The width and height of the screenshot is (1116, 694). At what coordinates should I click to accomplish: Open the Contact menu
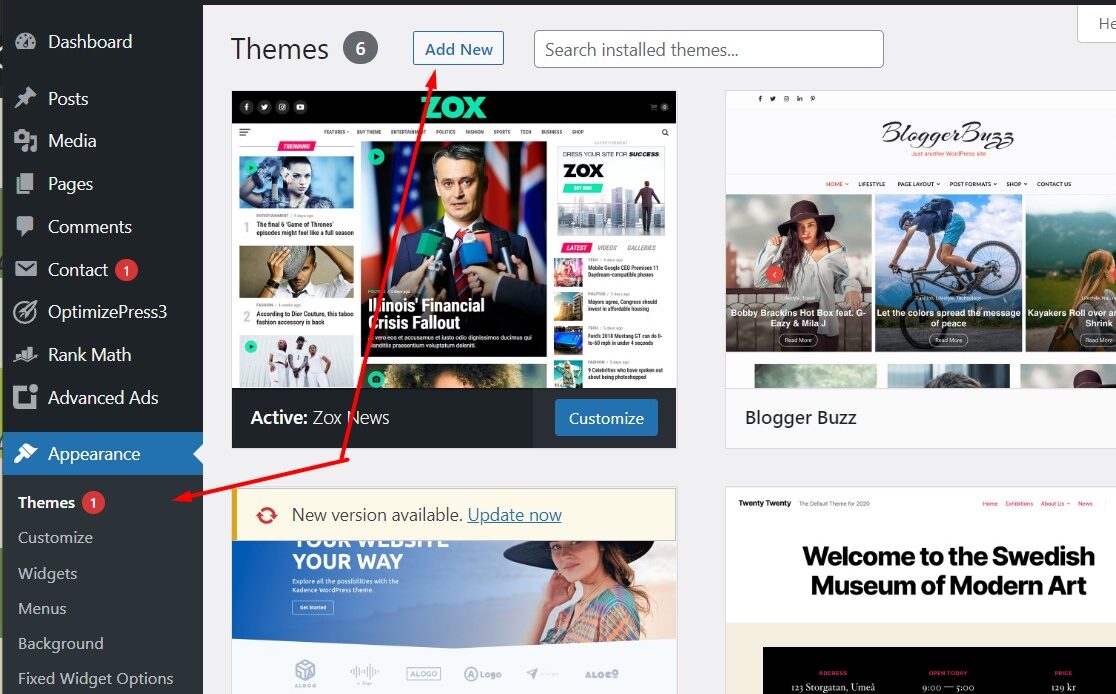tap(78, 270)
